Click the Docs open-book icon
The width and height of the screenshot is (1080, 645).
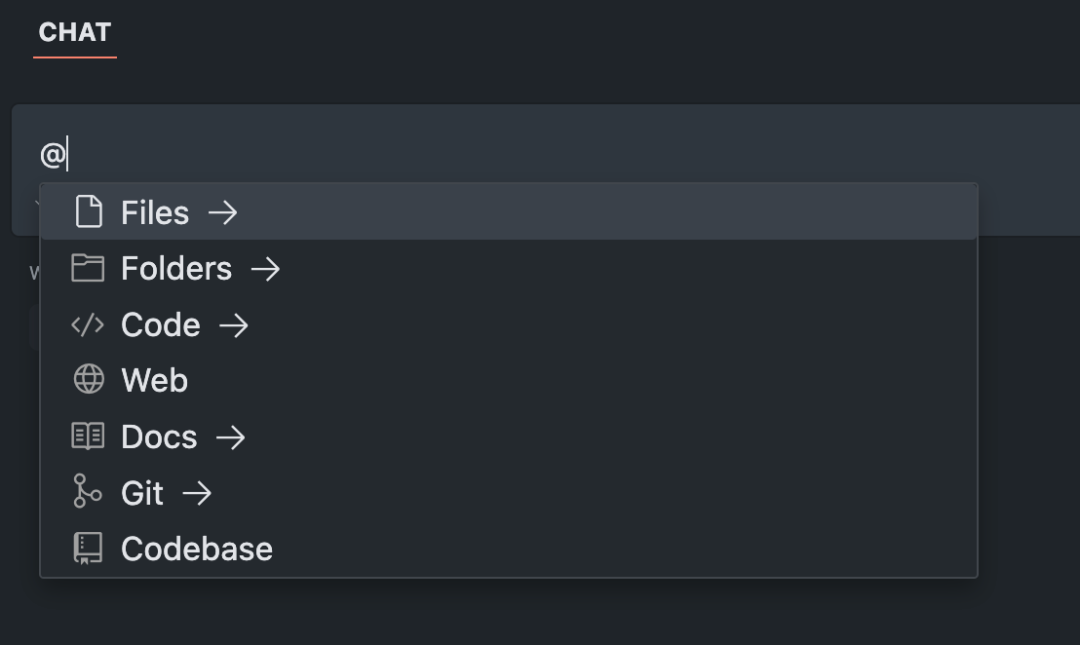coord(88,436)
